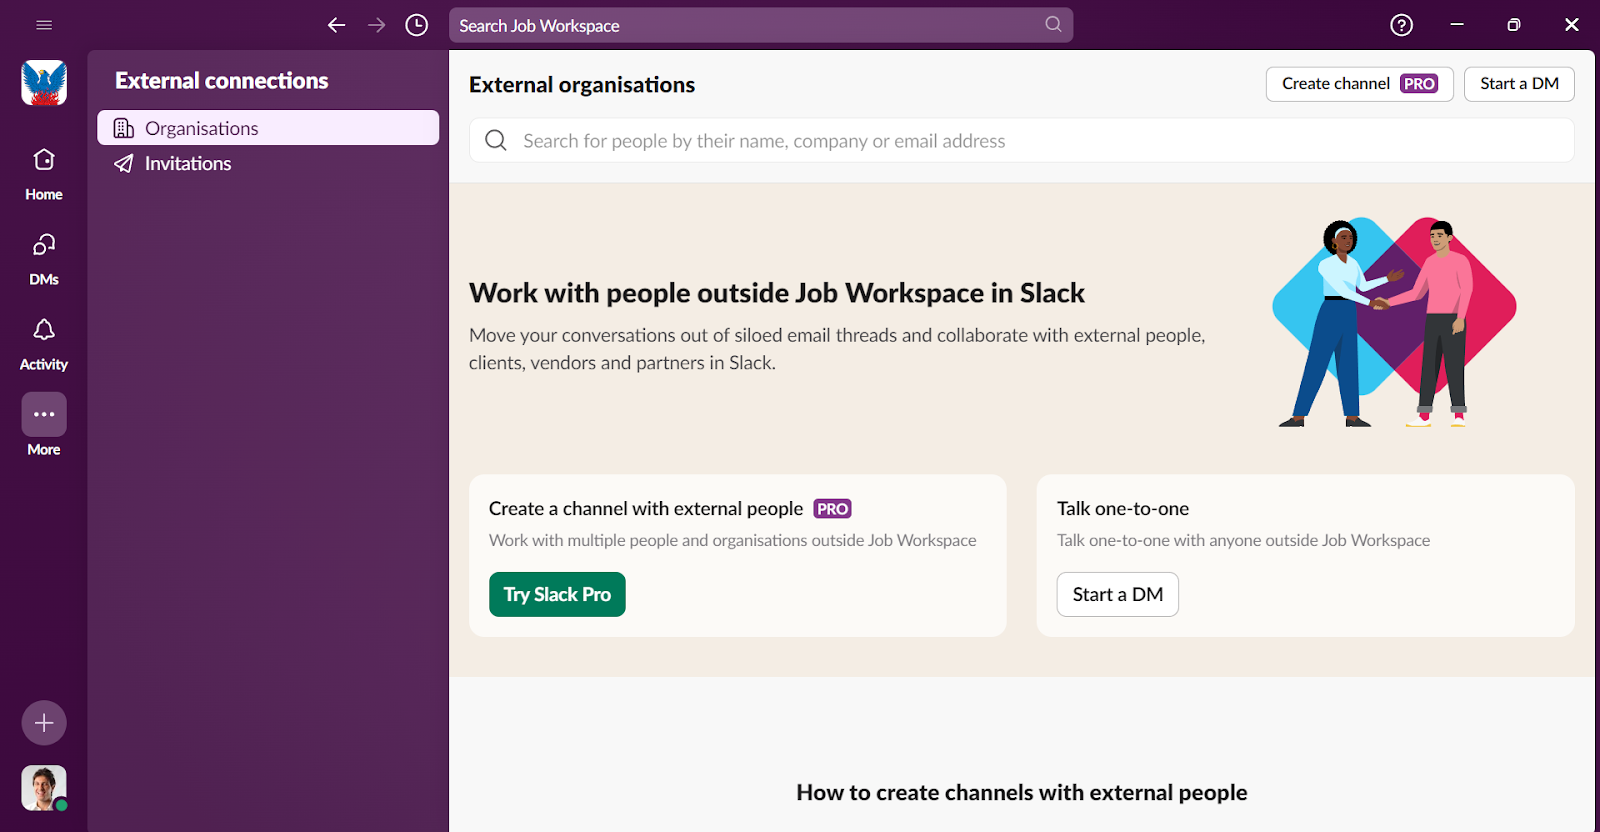Screen dimensions: 1600x832
Task: Click the Create channel PRO button
Action: pos(1359,84)
